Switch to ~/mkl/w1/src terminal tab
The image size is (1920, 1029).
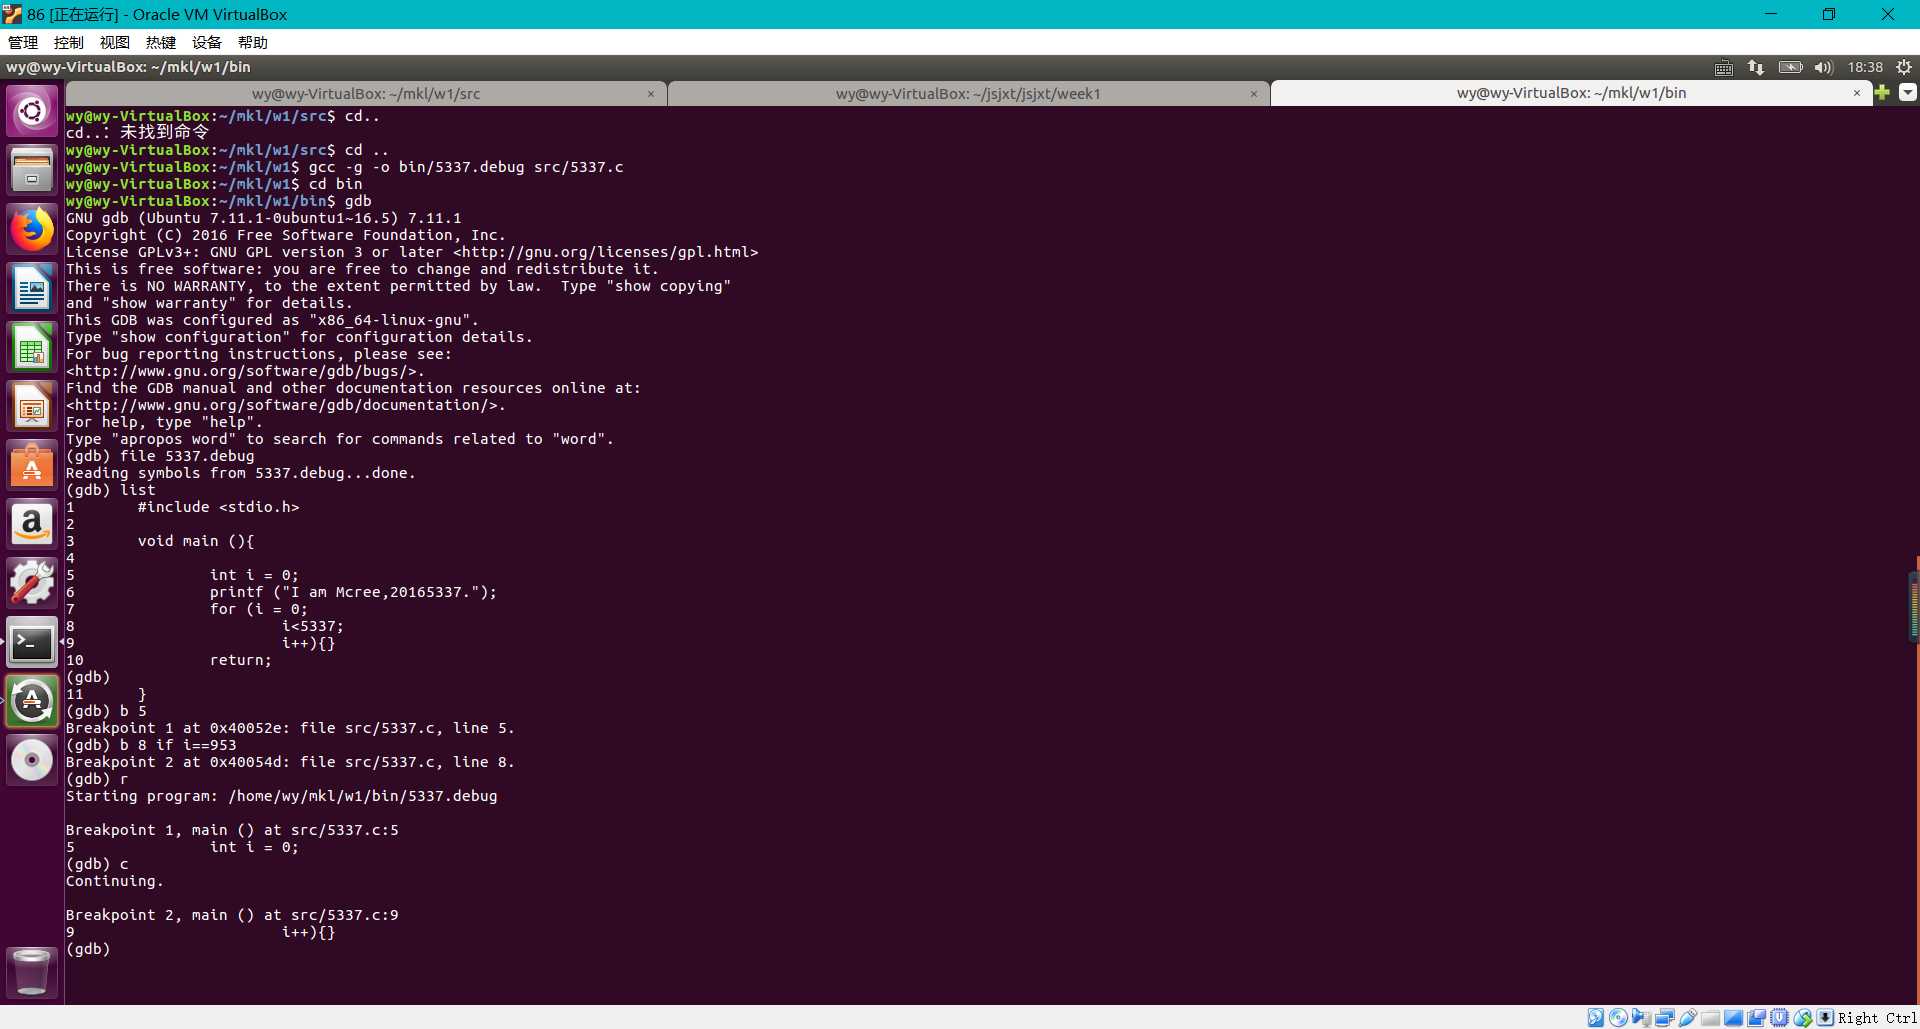click(x=366, y=93)
